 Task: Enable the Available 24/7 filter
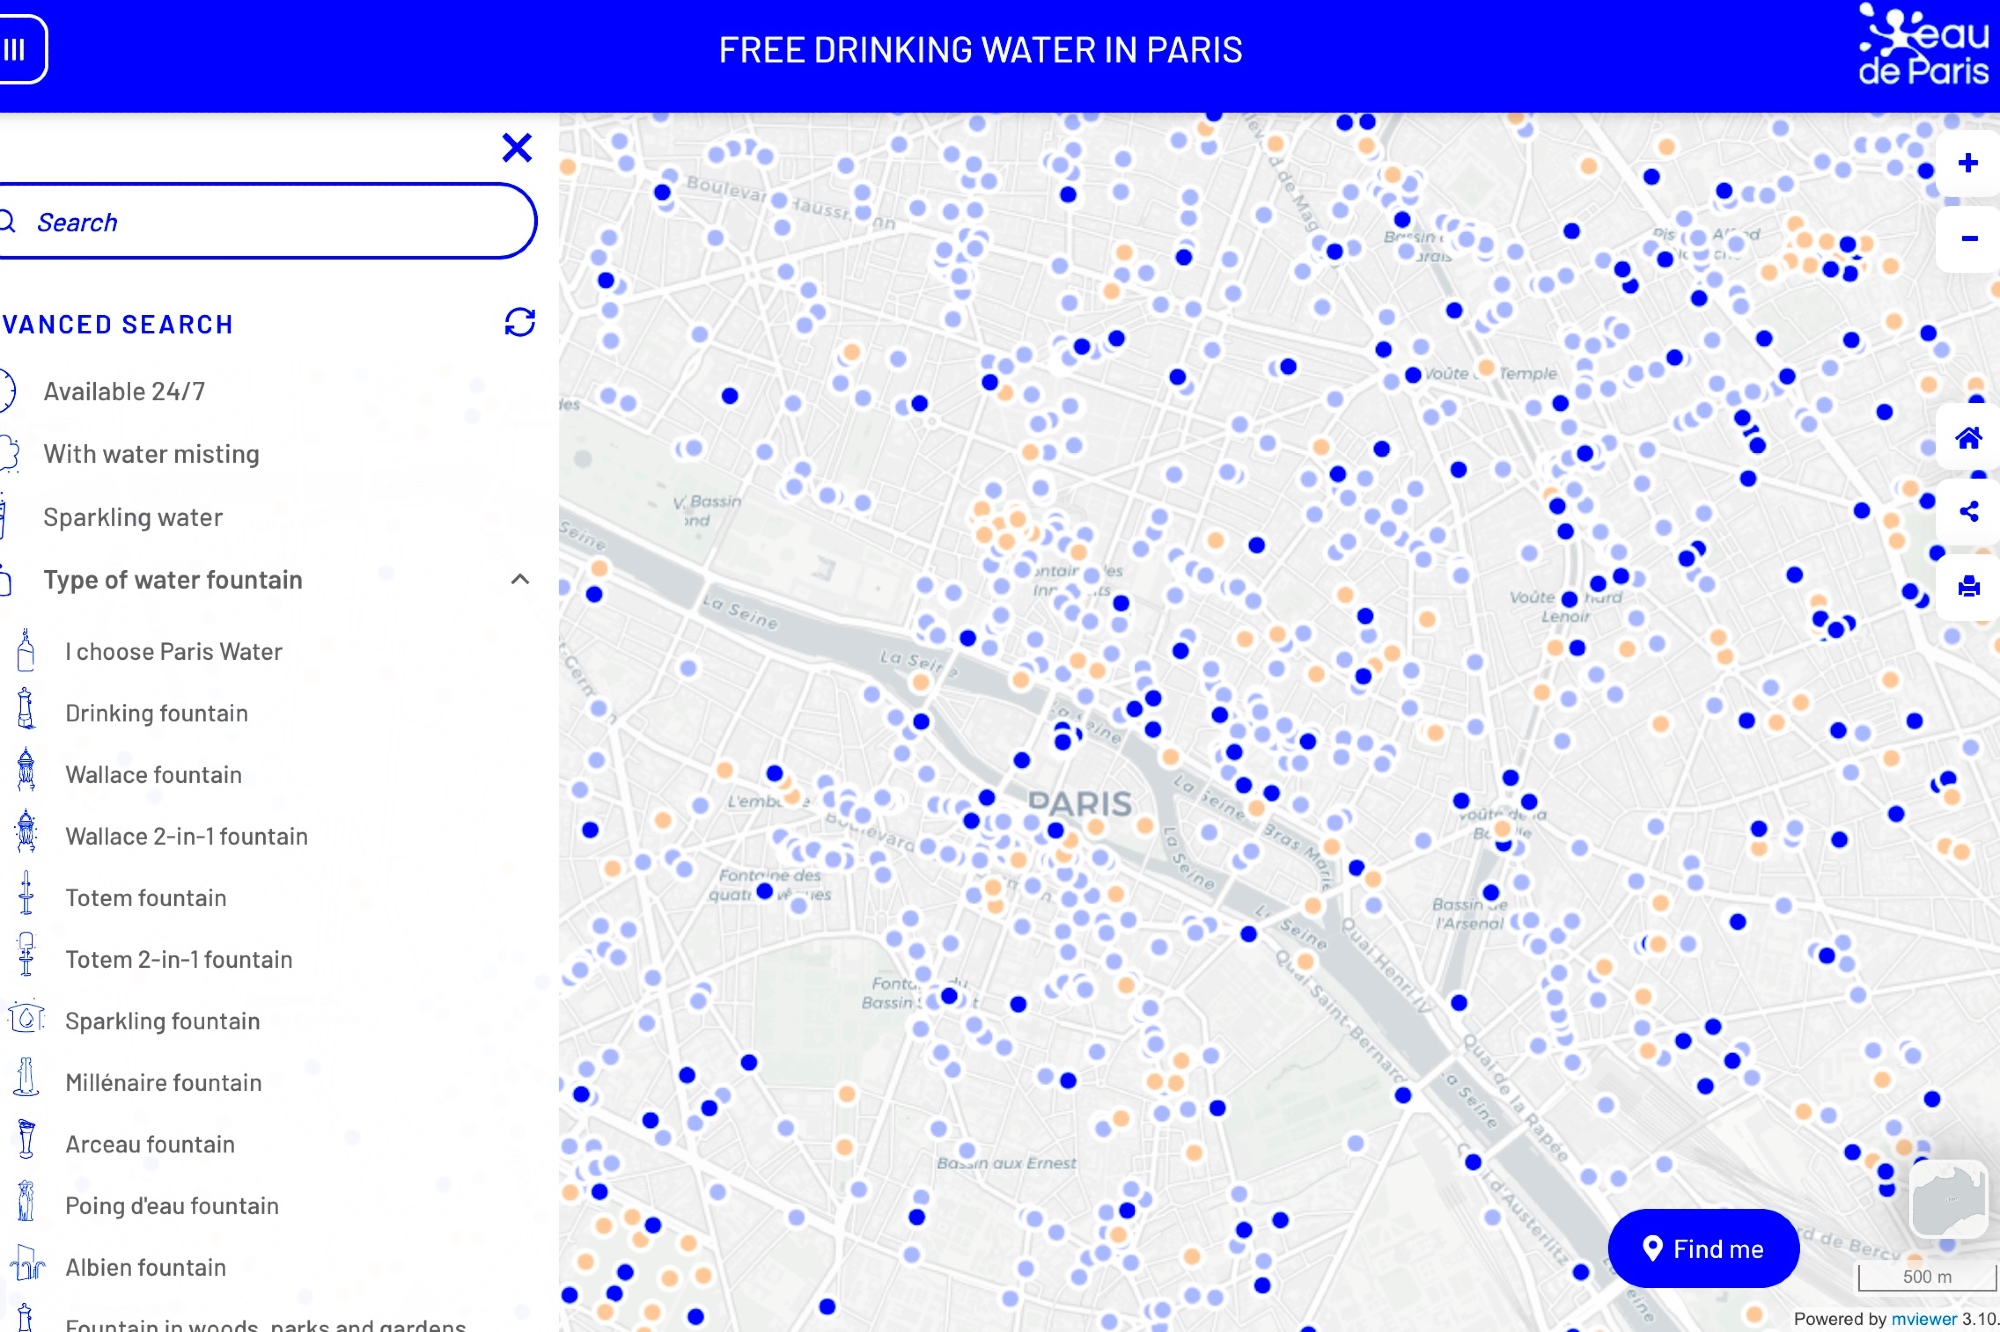point(124,391)
